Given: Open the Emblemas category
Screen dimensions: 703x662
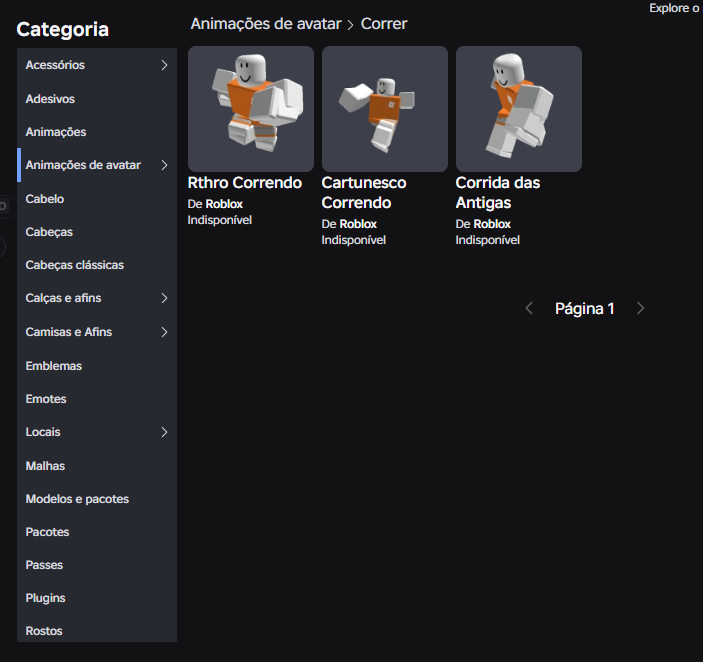Looking at the screenshot, I should 97,366.
